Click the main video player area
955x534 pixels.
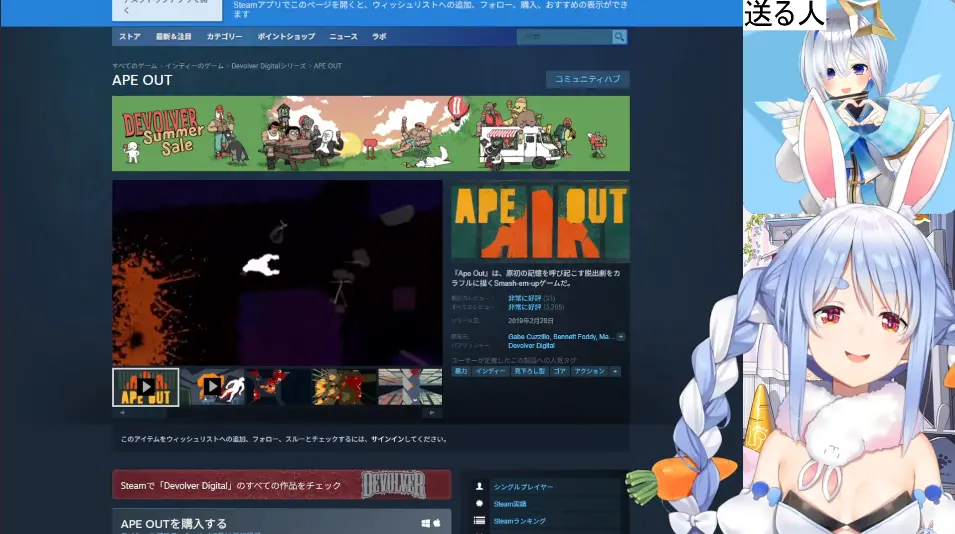277,273
